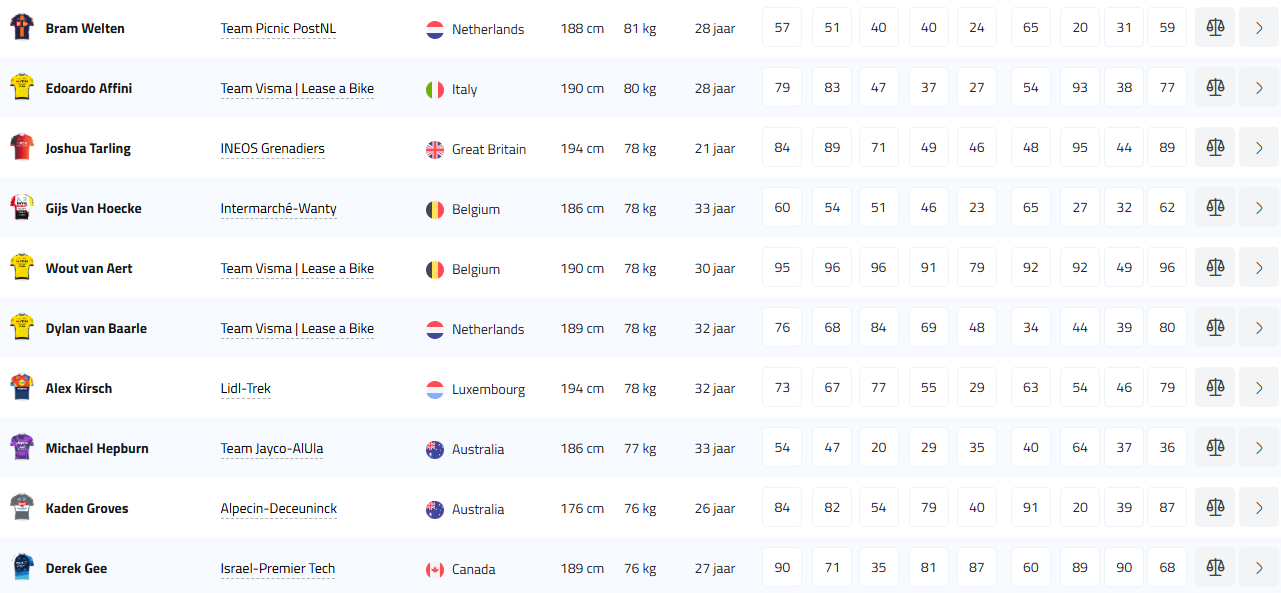Click Michael Hepburn chevron arrow button
The height and width of the screenshot is (593, 1281).
click(x=1259, y=448)
